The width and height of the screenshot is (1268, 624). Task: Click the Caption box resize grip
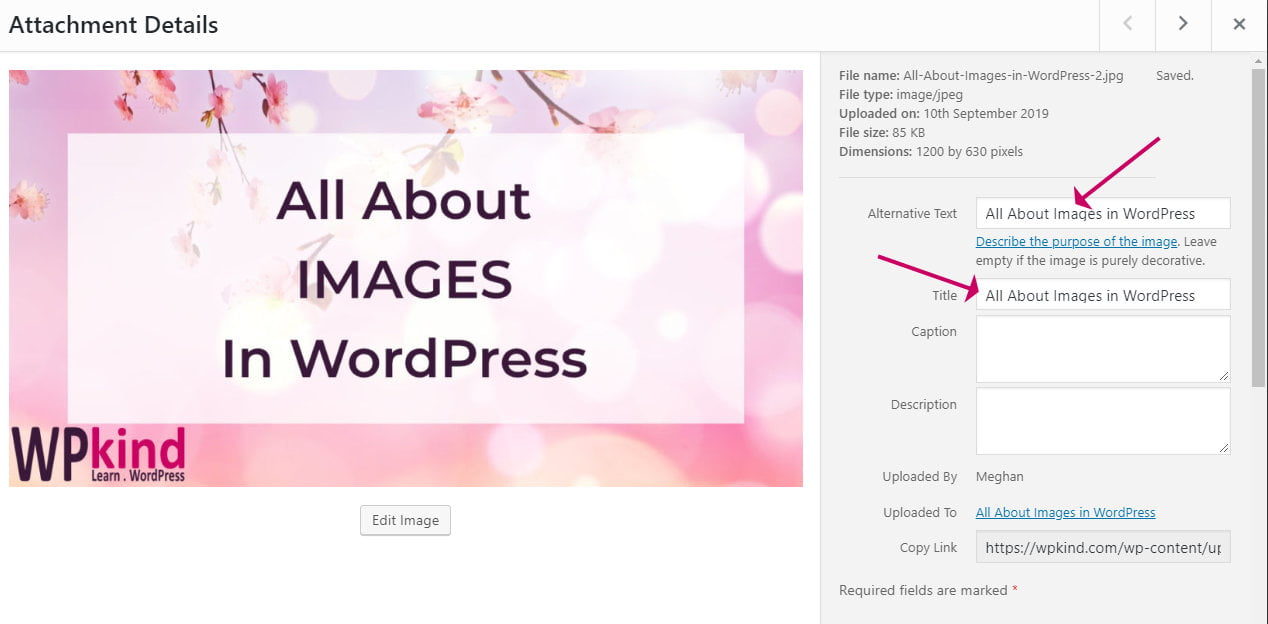(1226, 377)
